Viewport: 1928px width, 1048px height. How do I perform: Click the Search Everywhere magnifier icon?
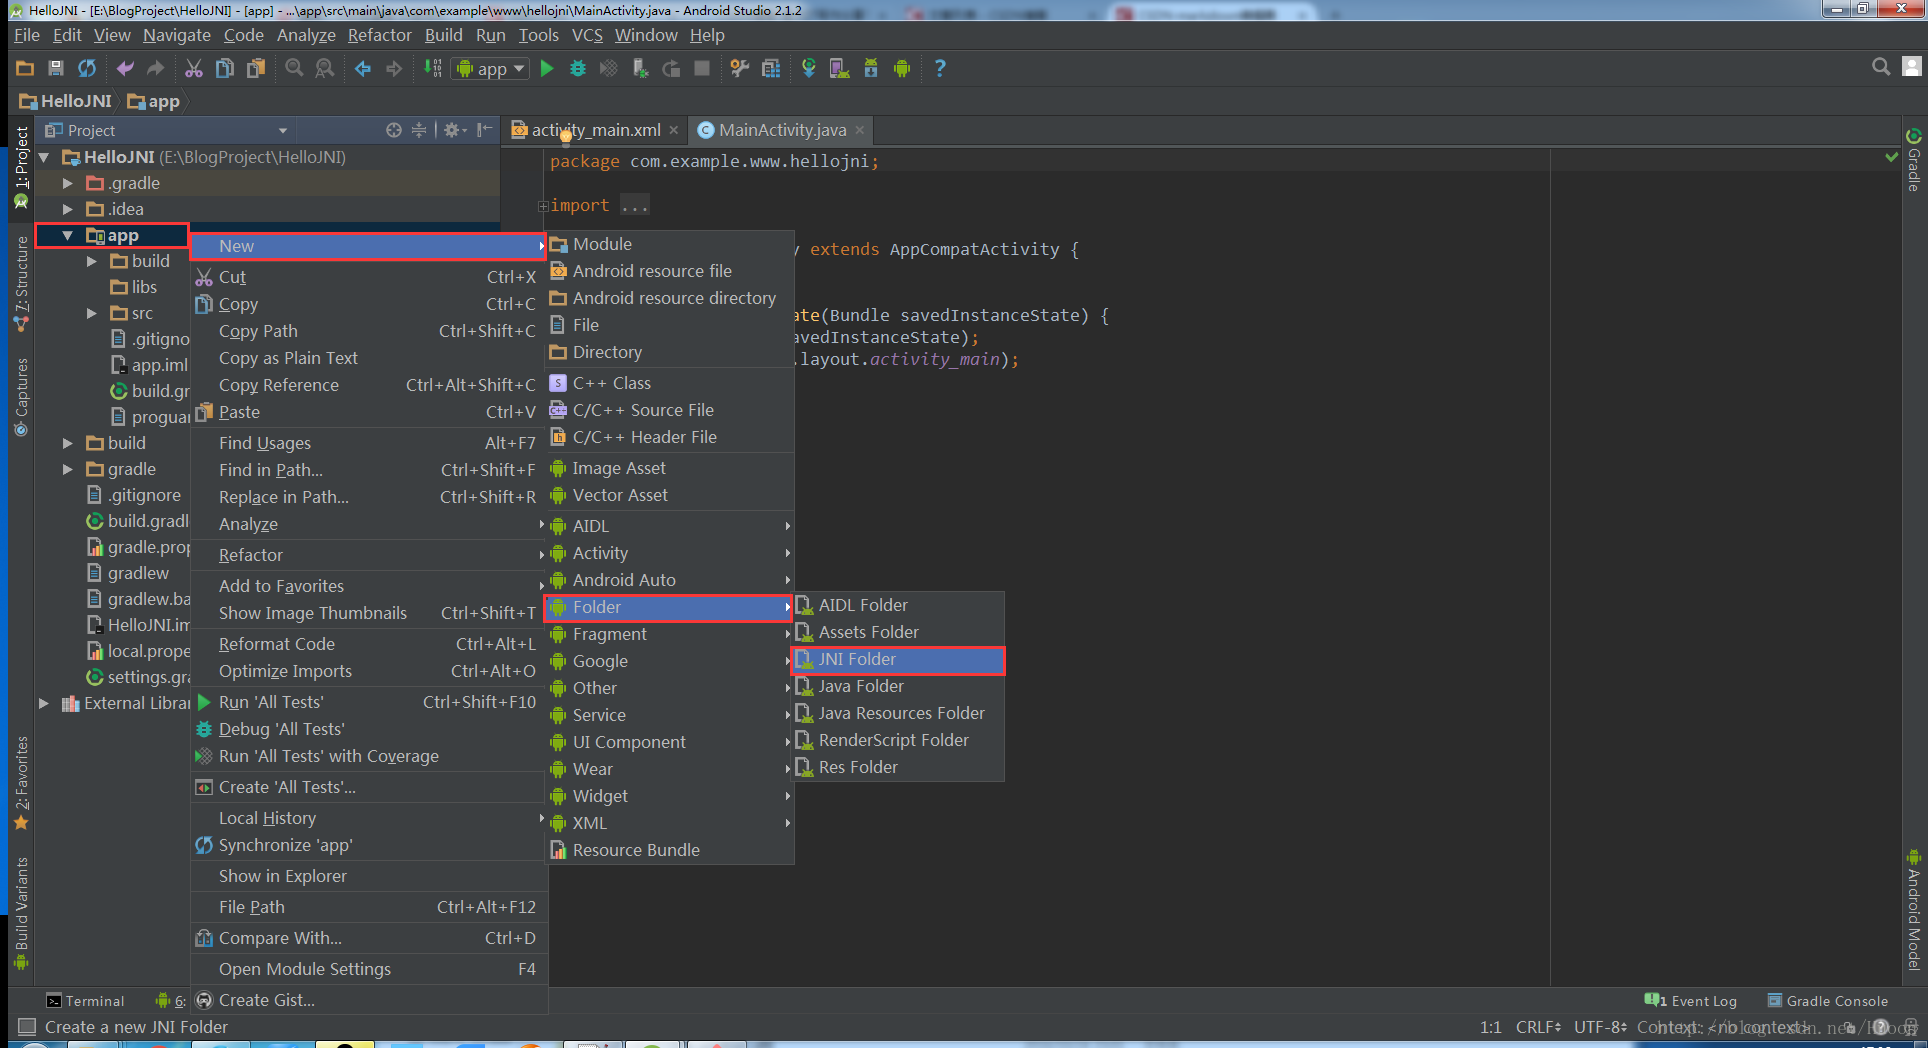point(1881,67)
